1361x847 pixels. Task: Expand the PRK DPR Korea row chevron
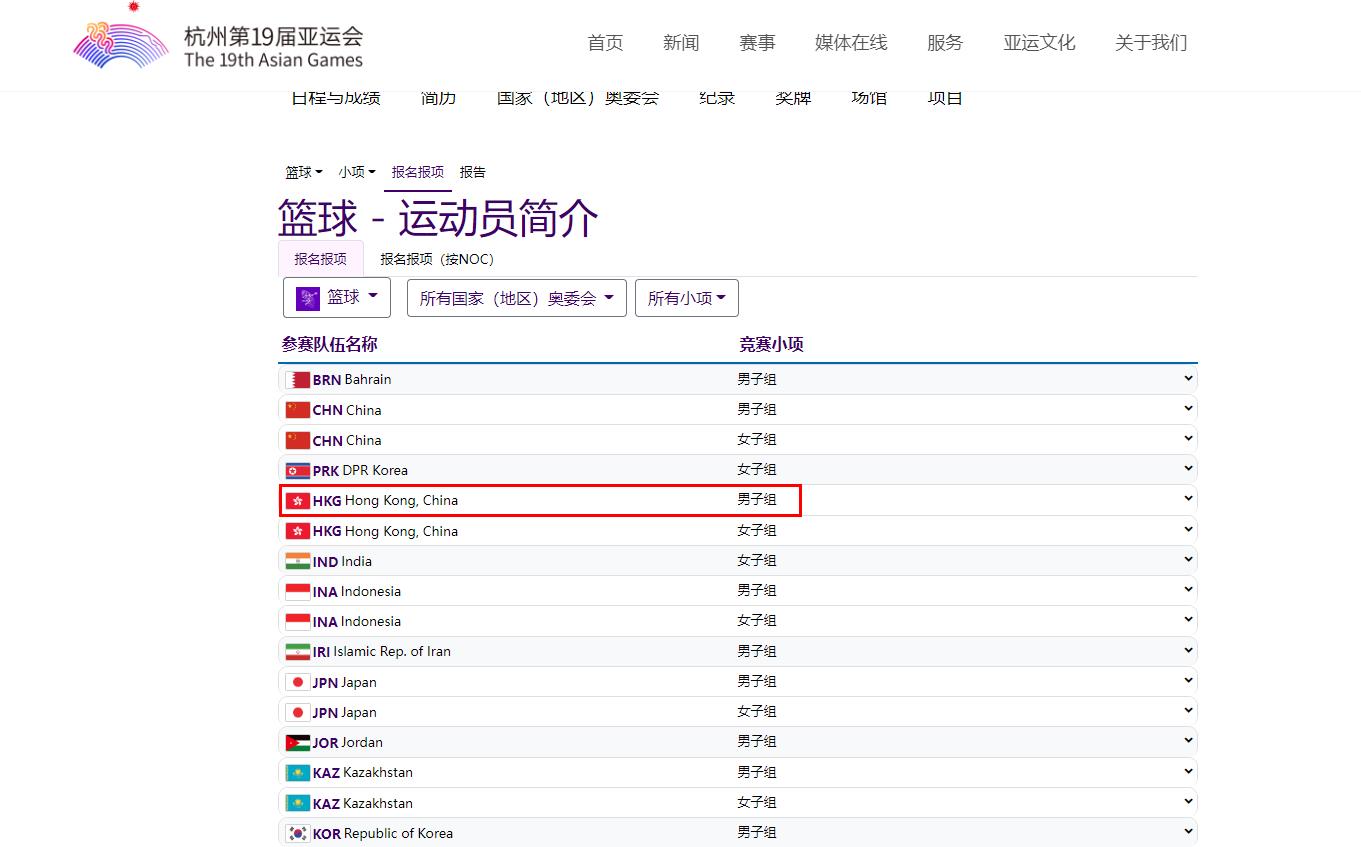coord(1188,469)
